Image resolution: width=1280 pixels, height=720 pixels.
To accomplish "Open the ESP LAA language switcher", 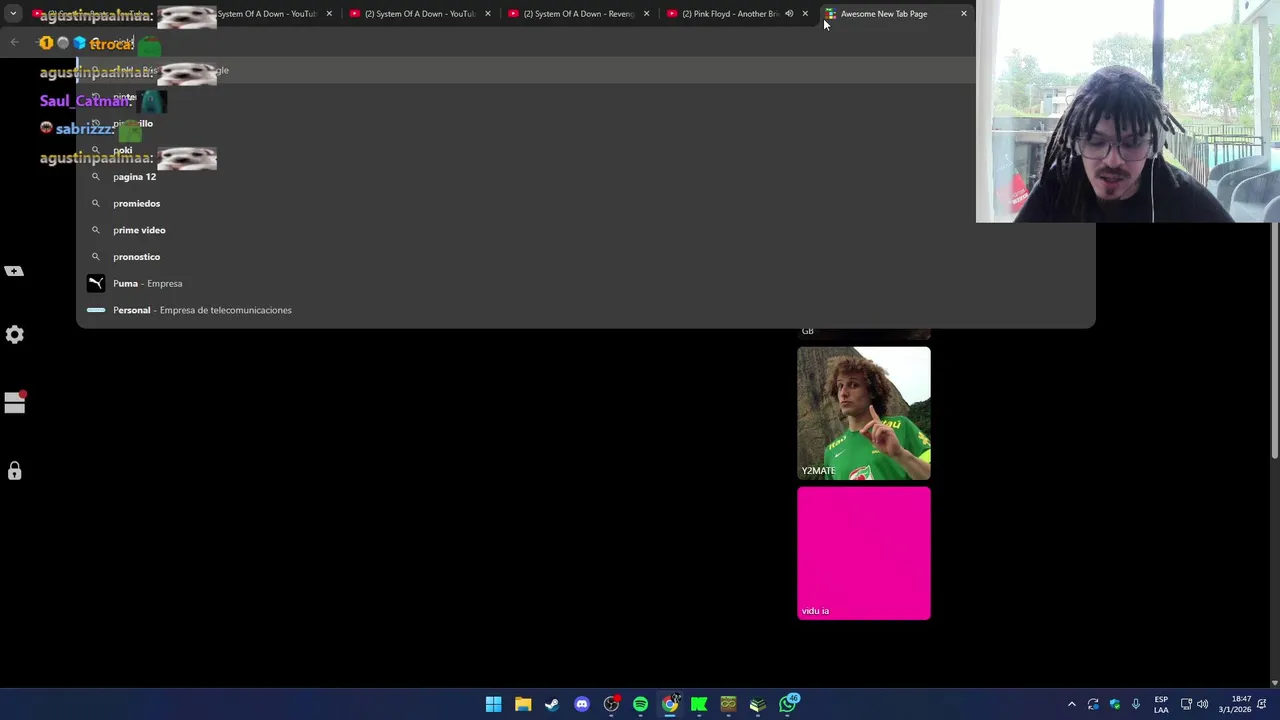I will tap(1161, 704).
